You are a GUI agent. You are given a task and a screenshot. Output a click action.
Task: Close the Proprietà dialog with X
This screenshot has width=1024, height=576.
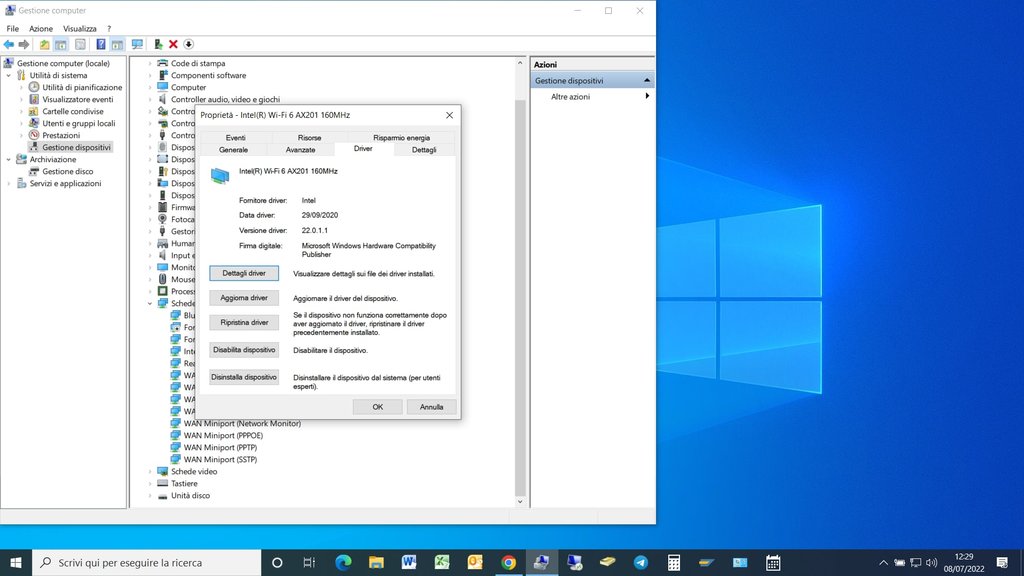(449, 115)
